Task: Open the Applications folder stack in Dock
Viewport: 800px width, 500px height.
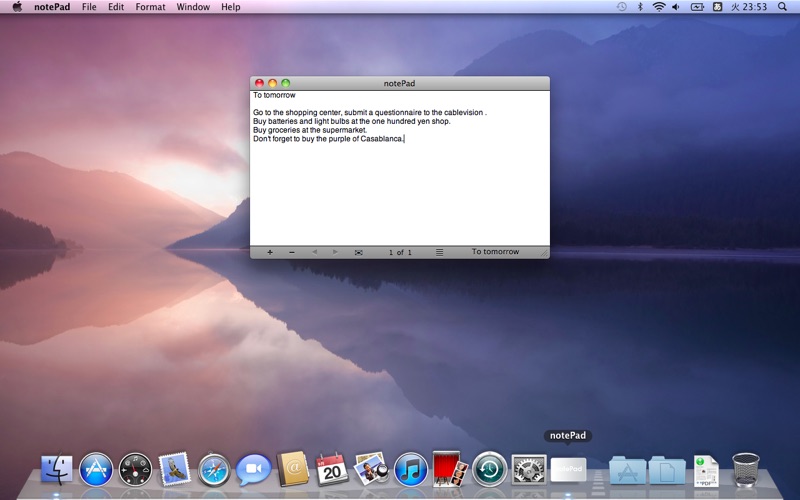Action: click(x=628, y=470)
